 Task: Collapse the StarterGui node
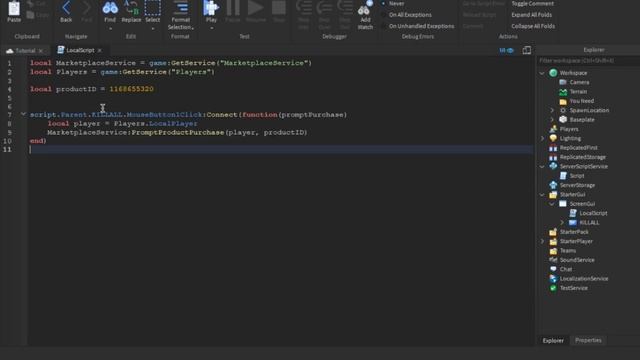tap(542, 195)
